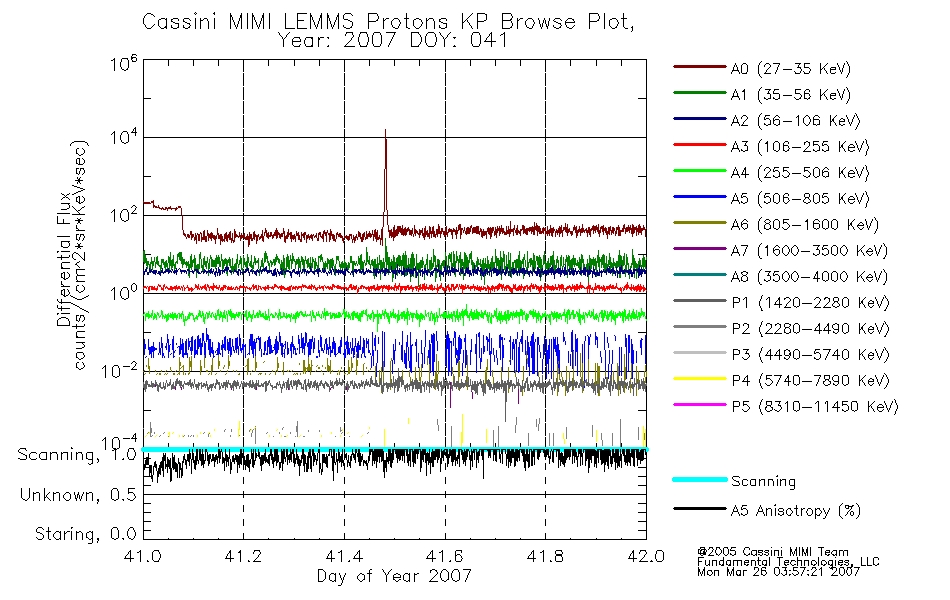Image resolution: width=950 pixels, height=600 pixels.
Task: Click the A2 (56-106 KeV) legend label
Action: (x=795, y=121)
